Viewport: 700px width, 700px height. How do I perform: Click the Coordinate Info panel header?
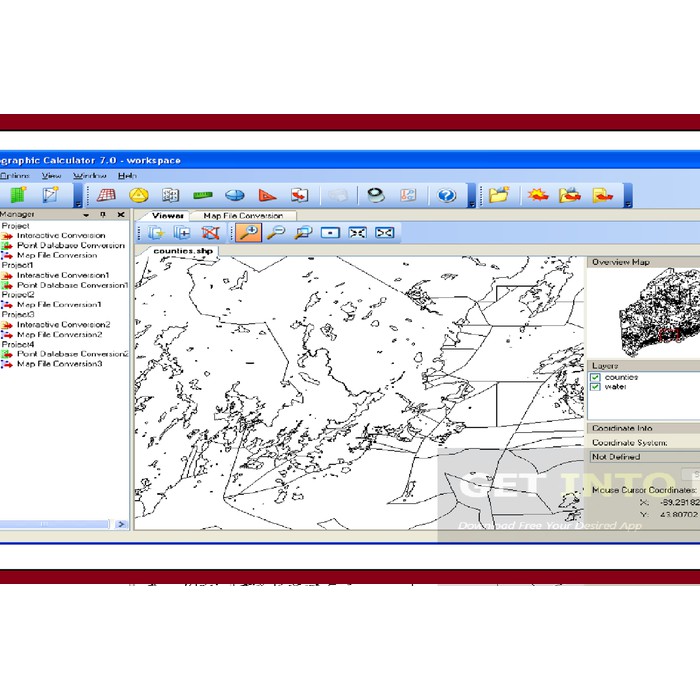pyautogui.click(x=645, y=428)
